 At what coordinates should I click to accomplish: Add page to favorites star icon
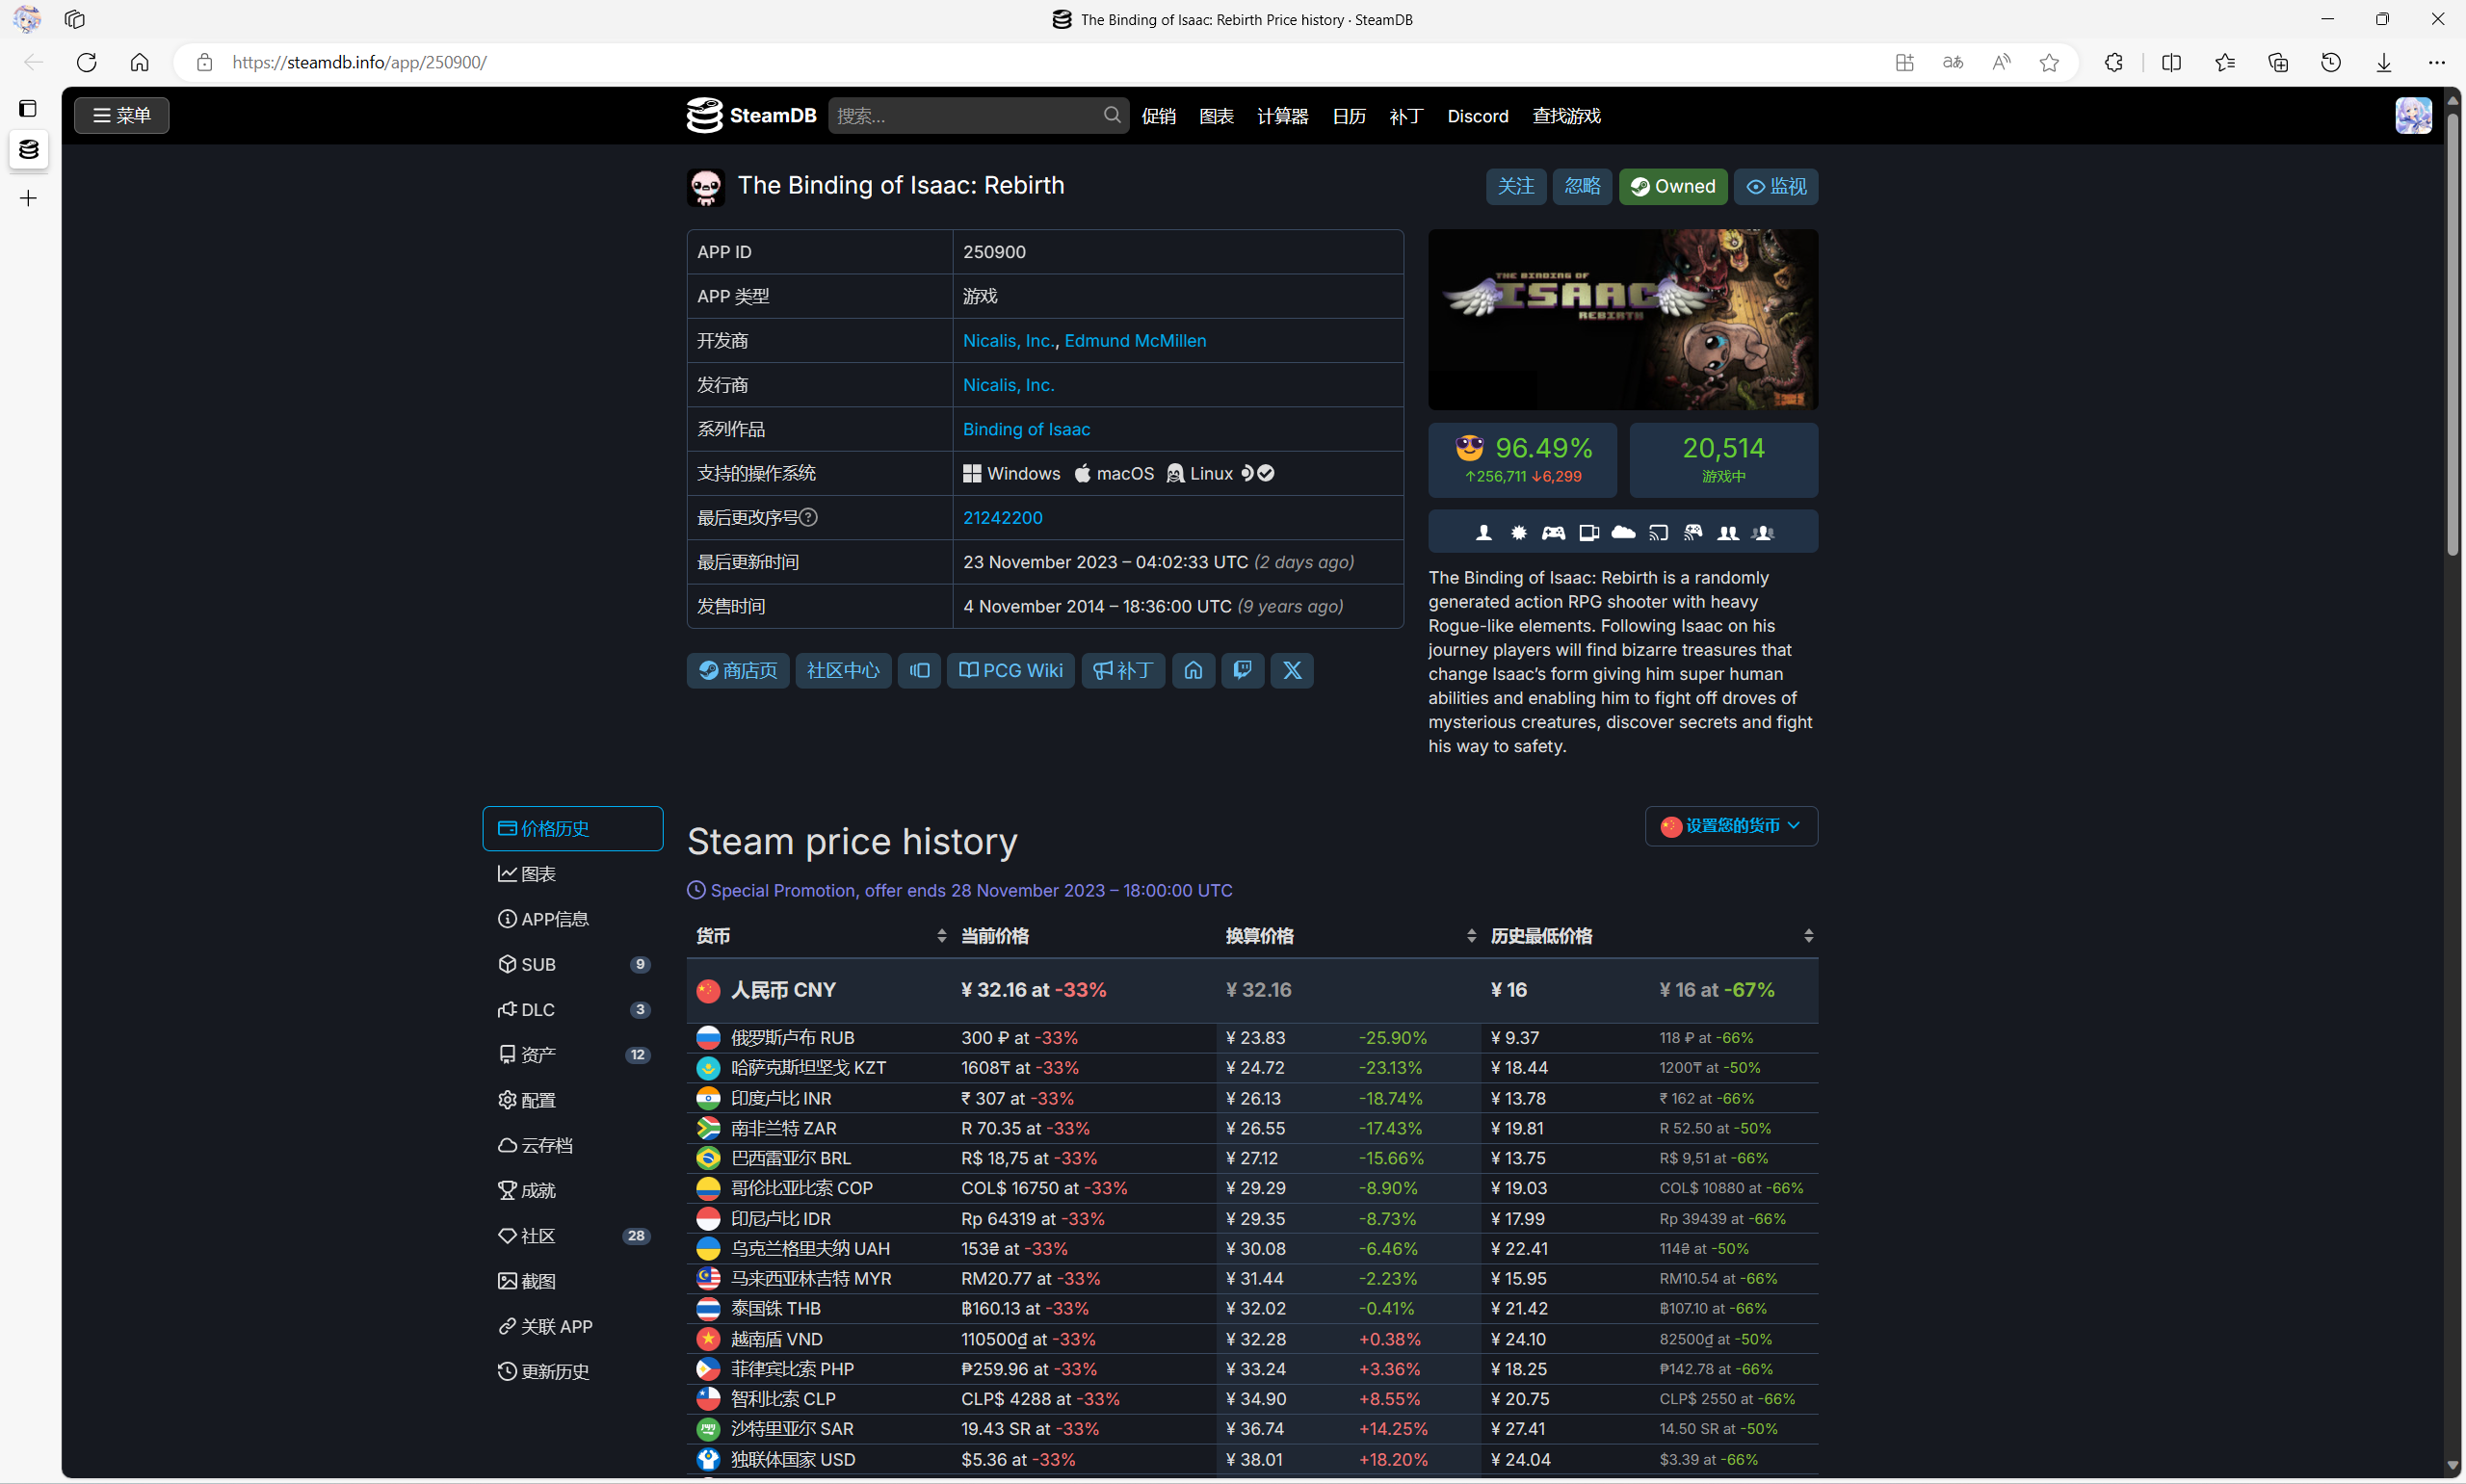pos(2049,62)
